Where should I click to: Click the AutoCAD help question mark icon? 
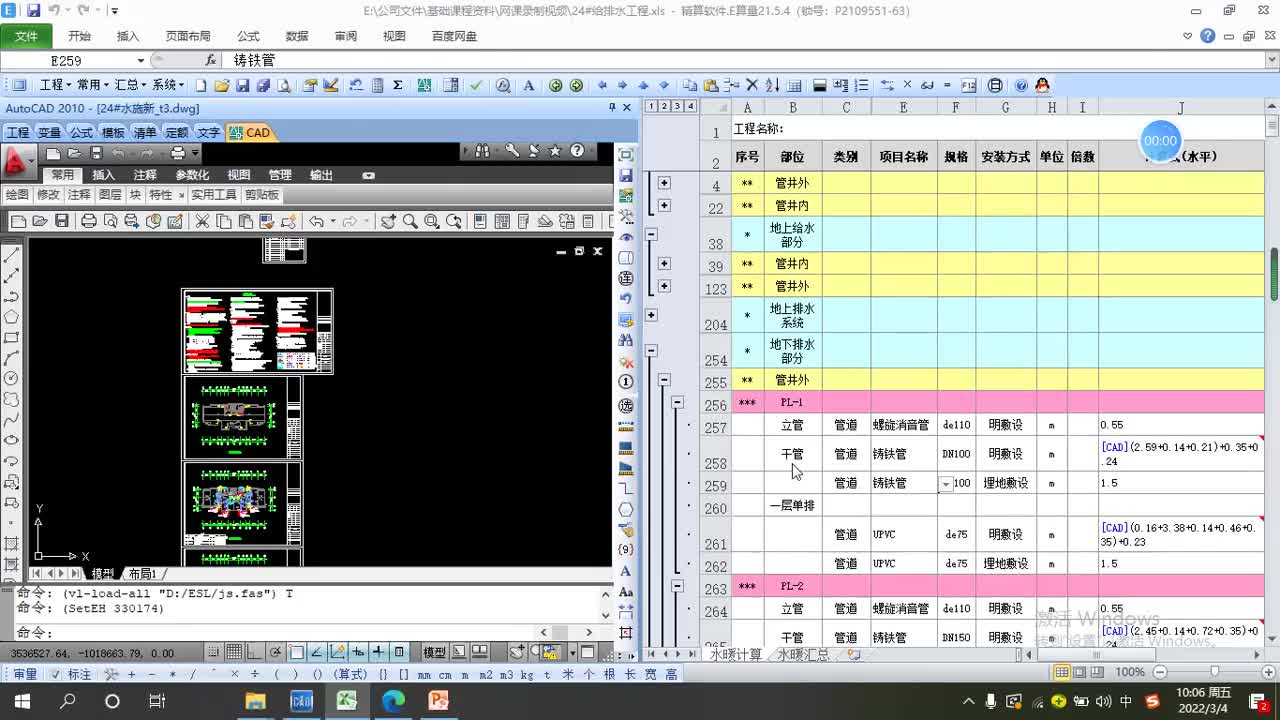(577, 151)
